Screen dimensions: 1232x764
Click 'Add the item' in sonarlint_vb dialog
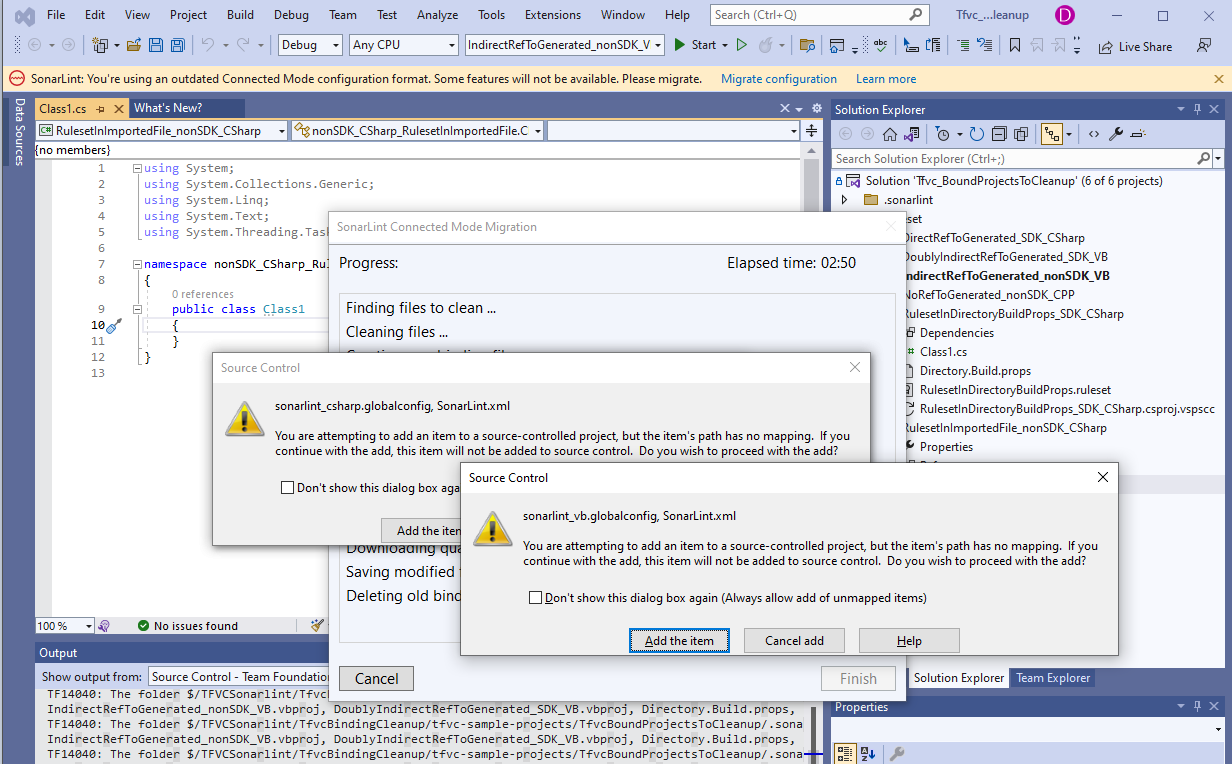click(x=679, y=640)
